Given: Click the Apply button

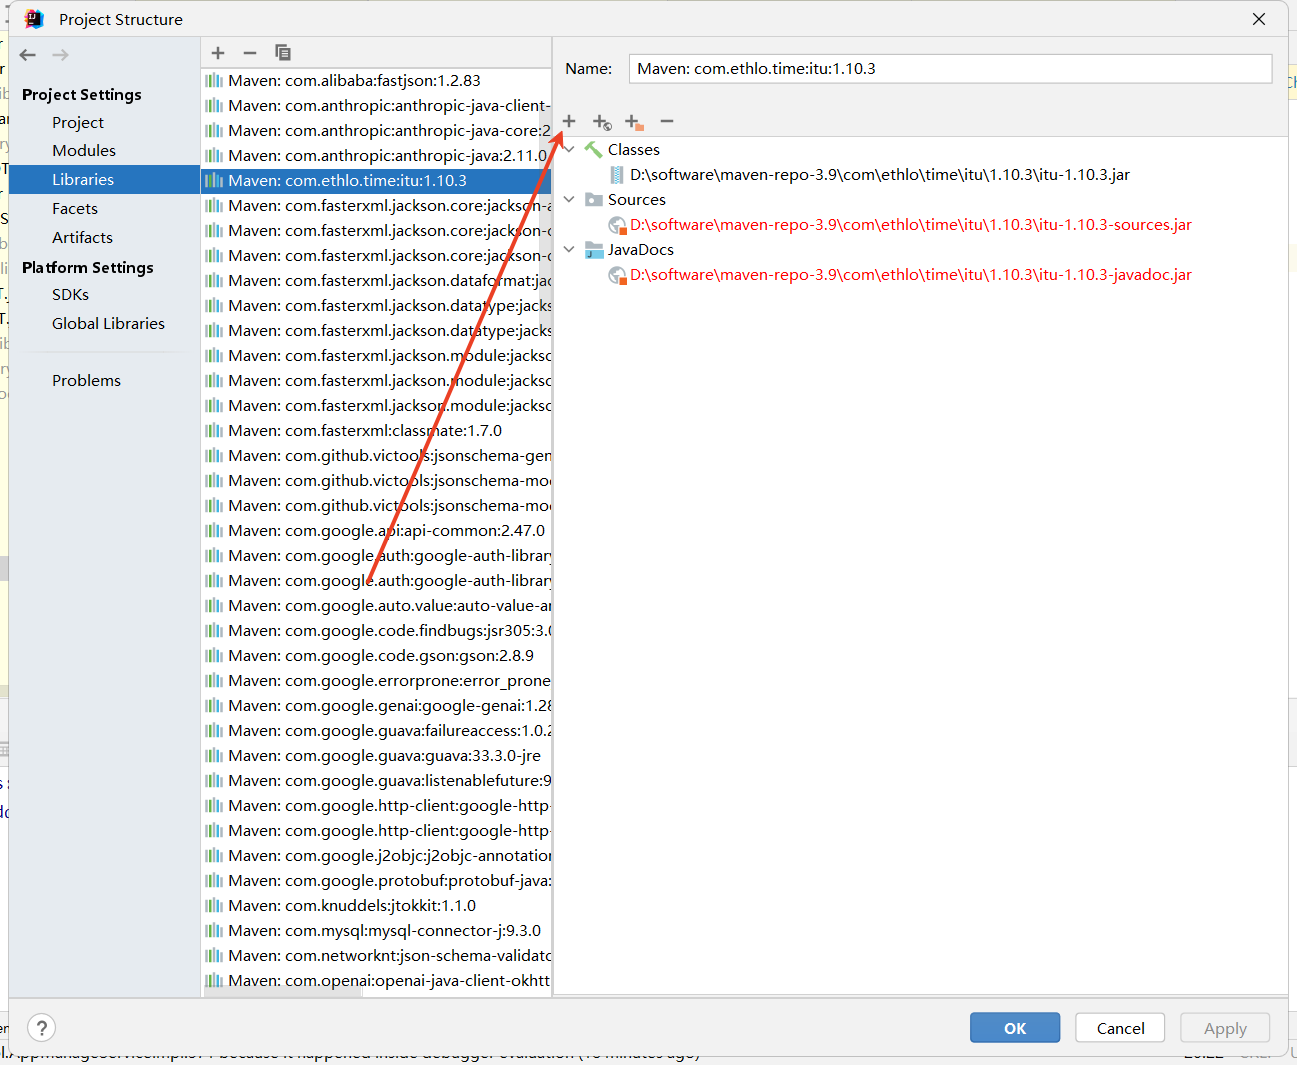Looking at the screenshot, I should [1225, 1028].
